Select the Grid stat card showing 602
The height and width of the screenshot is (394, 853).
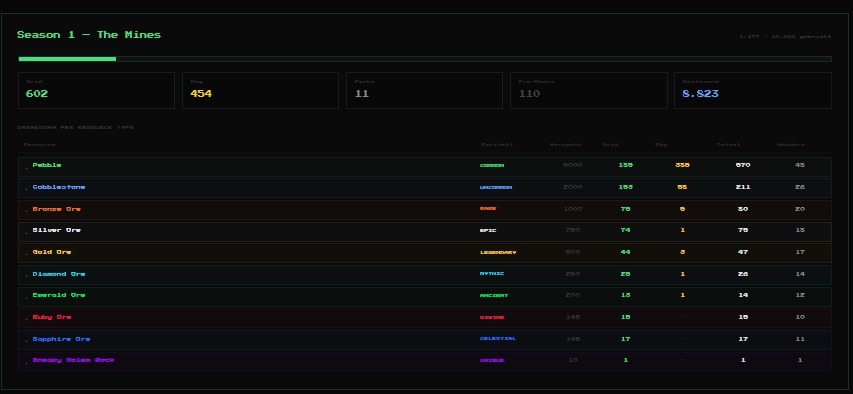pyautogui.click(x=96, y=90)
